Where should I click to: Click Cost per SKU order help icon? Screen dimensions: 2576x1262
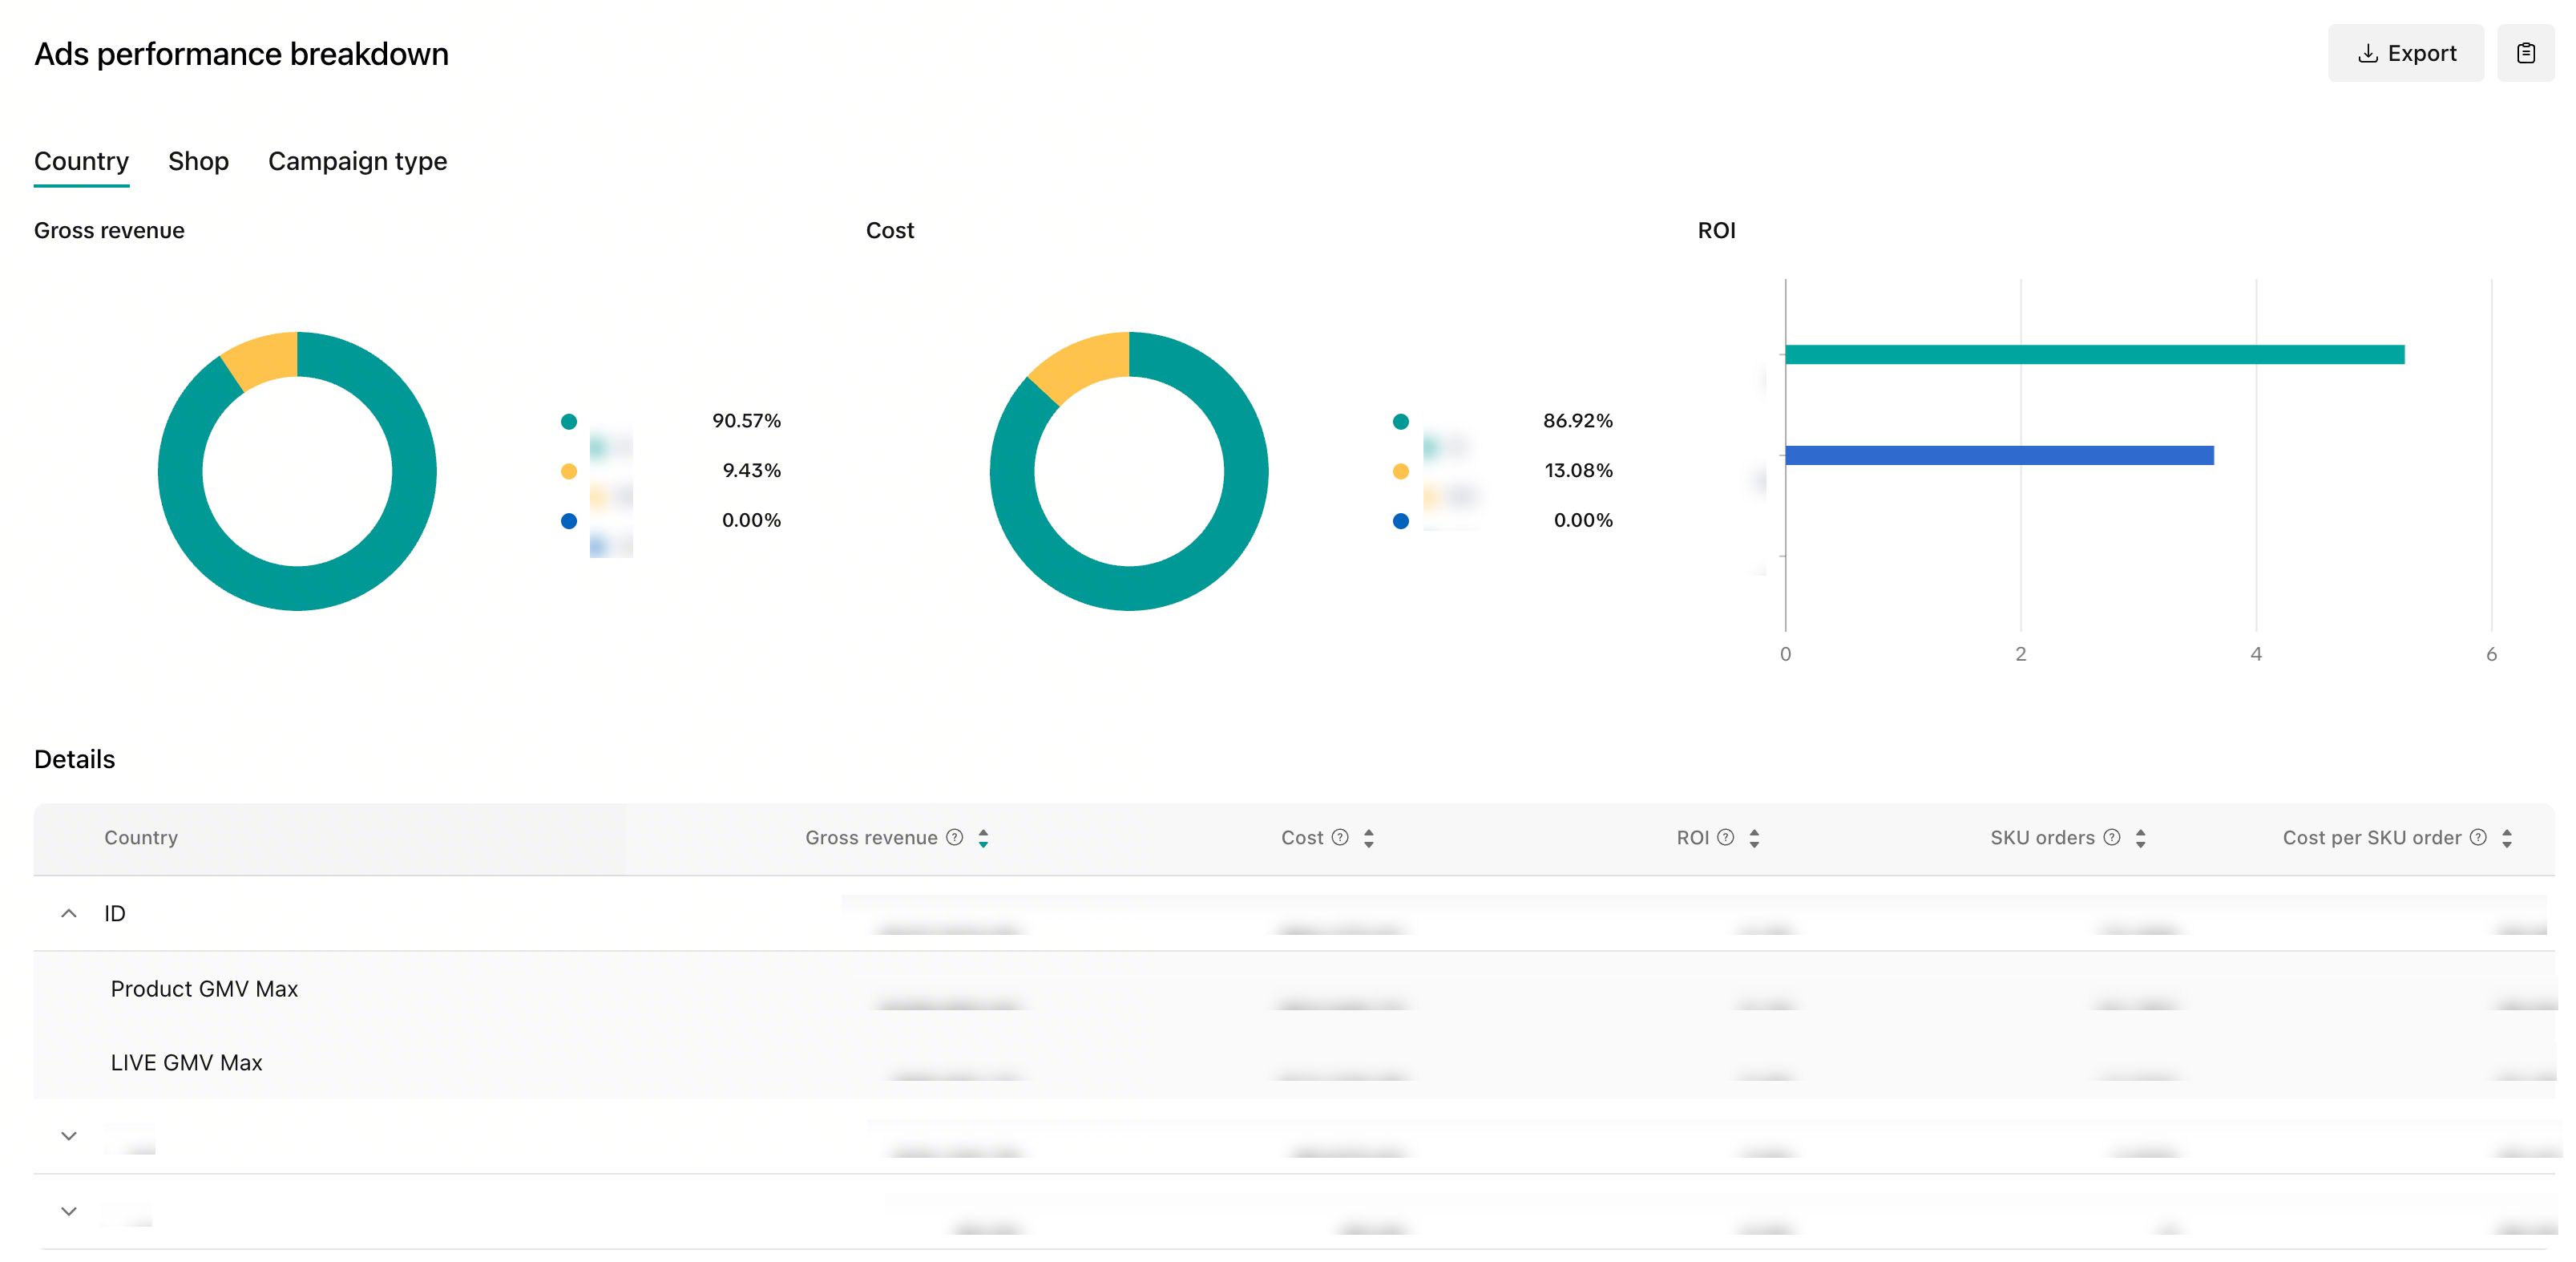click(x=2478, y=838)
